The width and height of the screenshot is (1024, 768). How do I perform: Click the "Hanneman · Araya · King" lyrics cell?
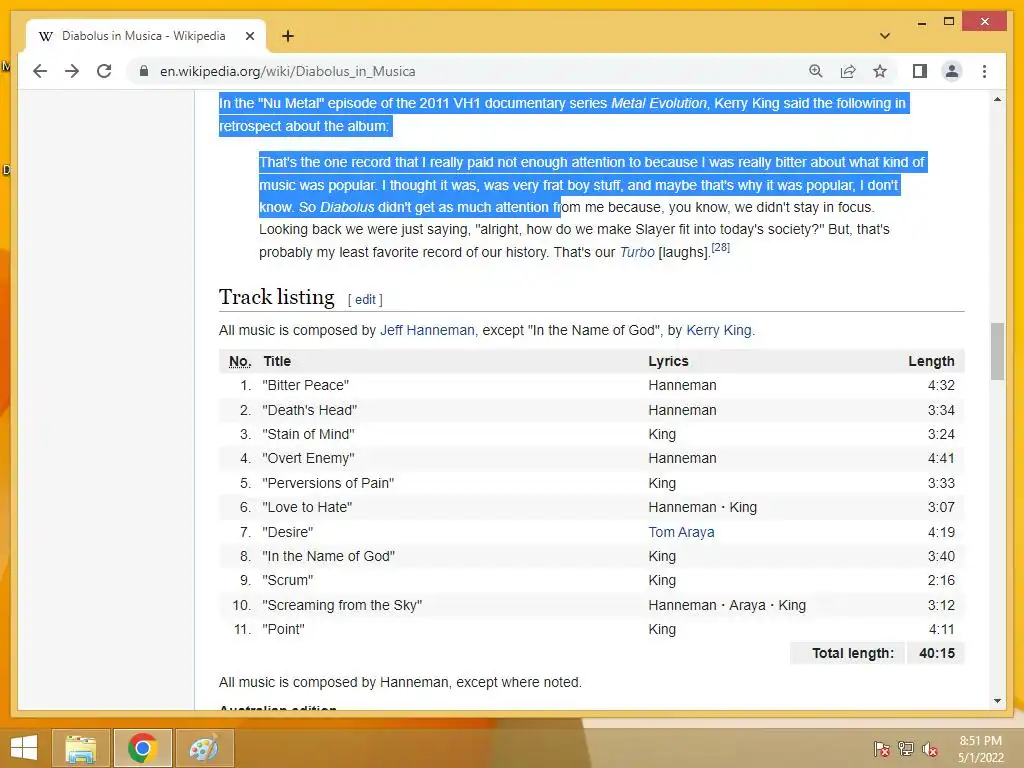[727, 605]
